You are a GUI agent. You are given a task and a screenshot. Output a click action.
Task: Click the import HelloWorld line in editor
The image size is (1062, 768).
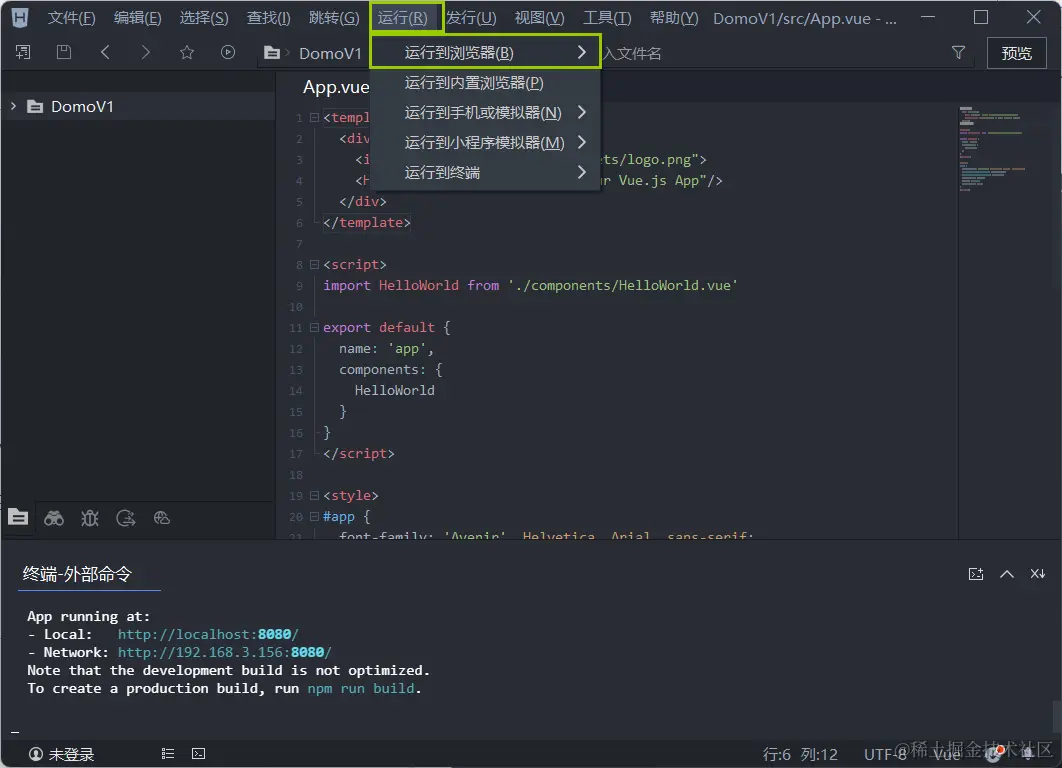click(x=530, y=285)
